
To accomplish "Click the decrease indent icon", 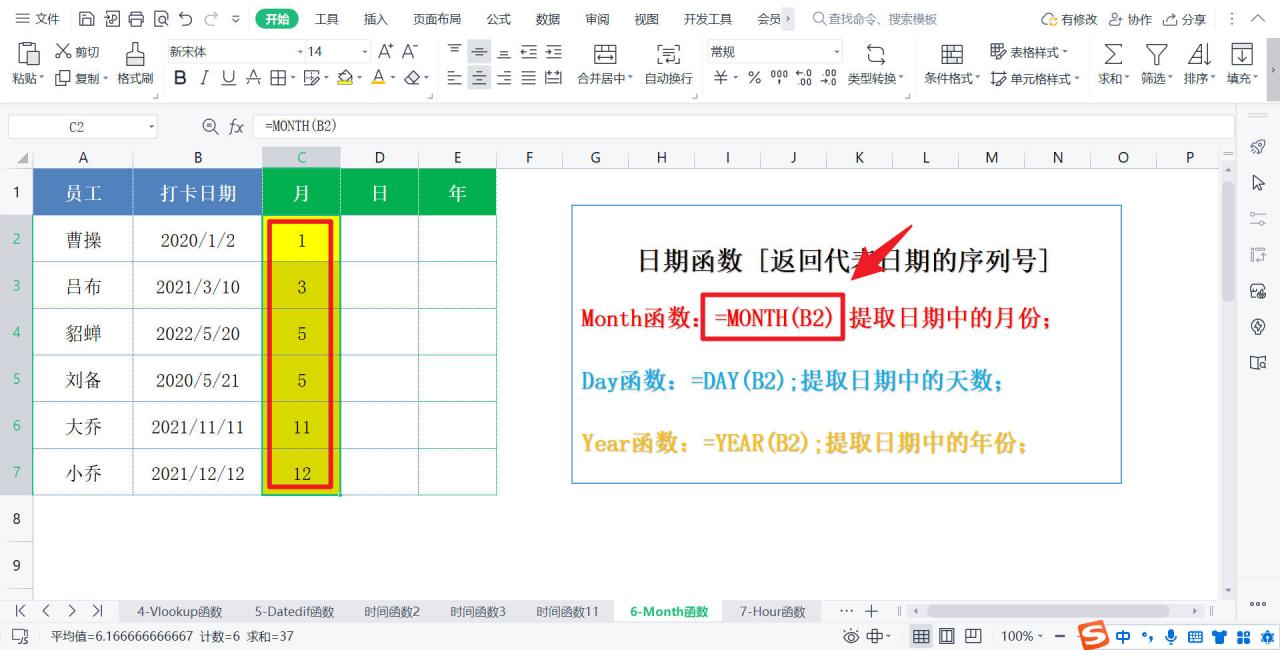I will [529, 52].
